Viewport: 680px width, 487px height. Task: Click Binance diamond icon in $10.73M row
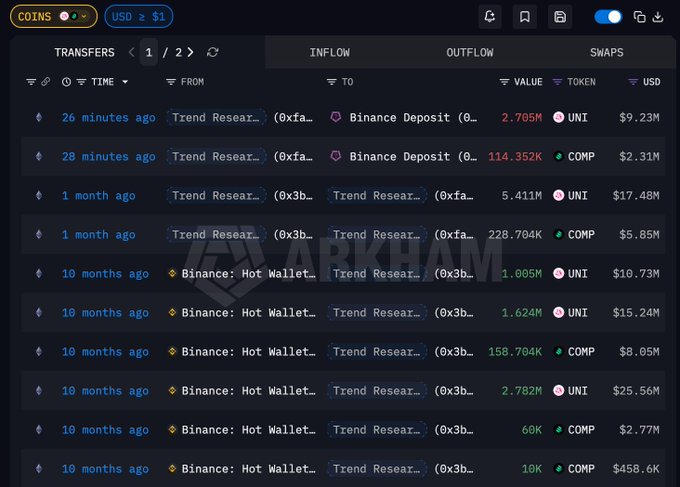pos(172,273)
